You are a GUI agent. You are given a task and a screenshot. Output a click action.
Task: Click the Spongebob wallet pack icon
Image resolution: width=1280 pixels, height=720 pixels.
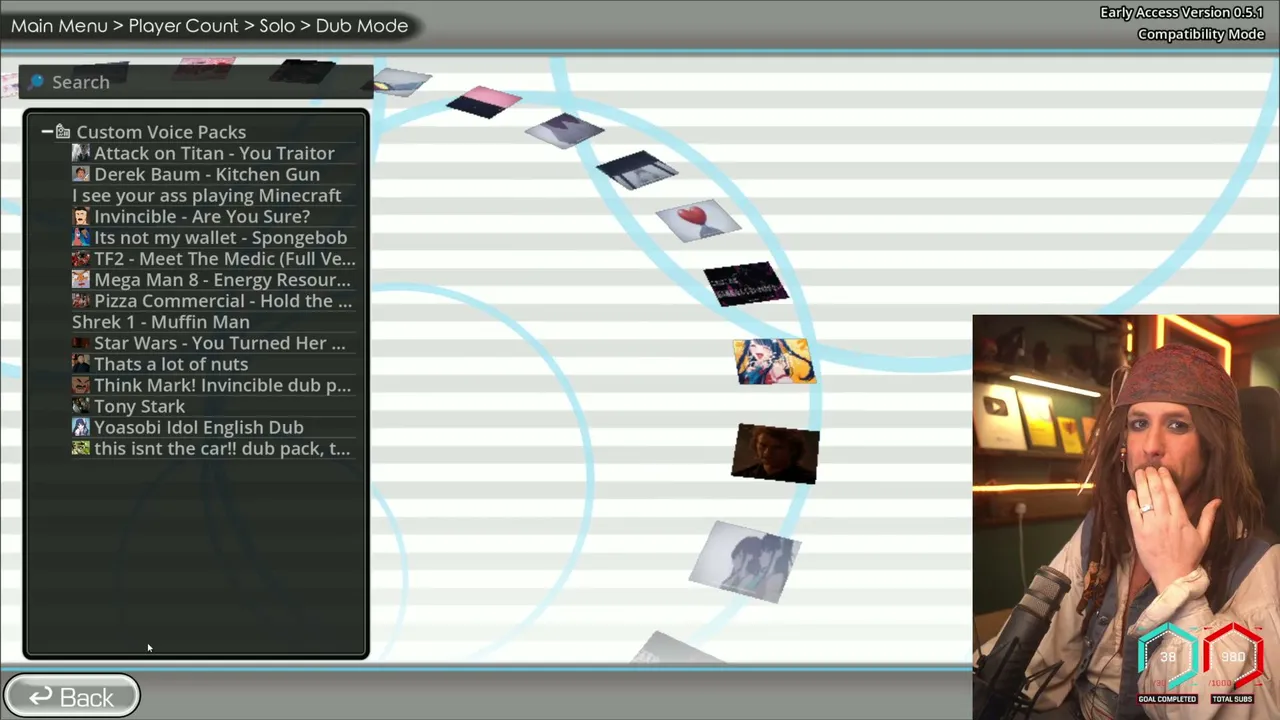click(x=81, y=237)
